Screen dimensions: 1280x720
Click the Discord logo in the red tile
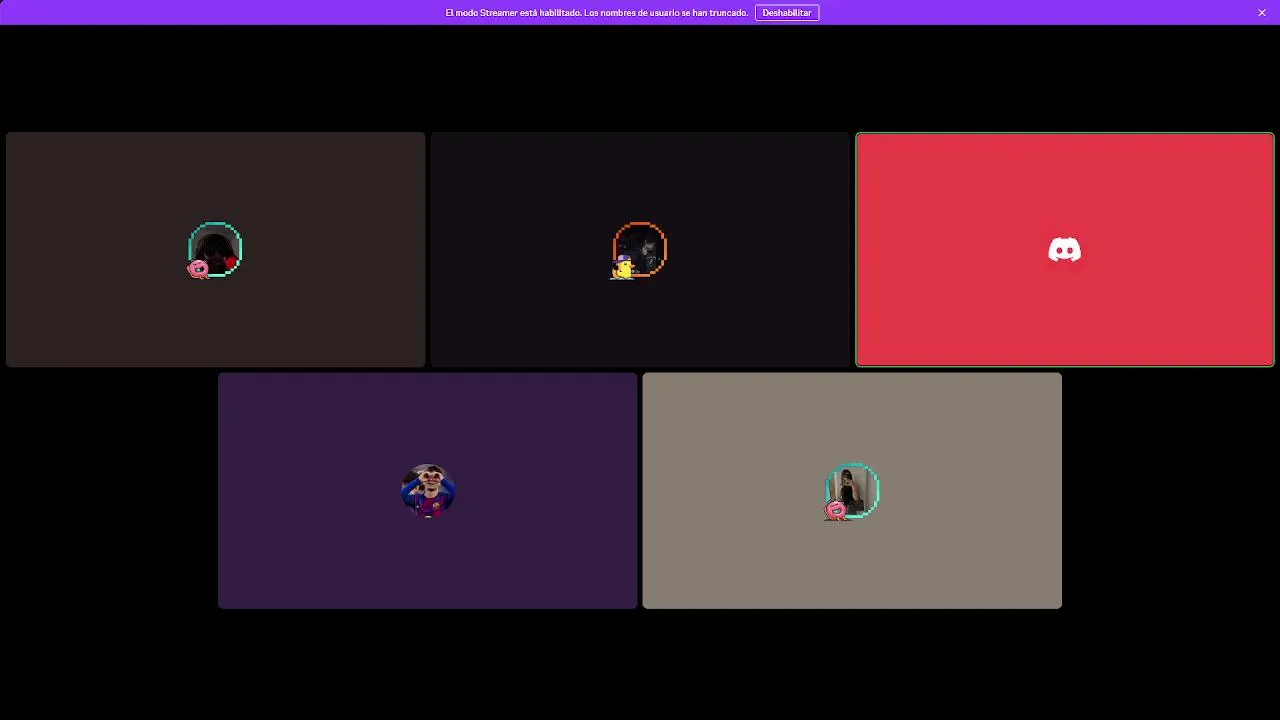1065,250
